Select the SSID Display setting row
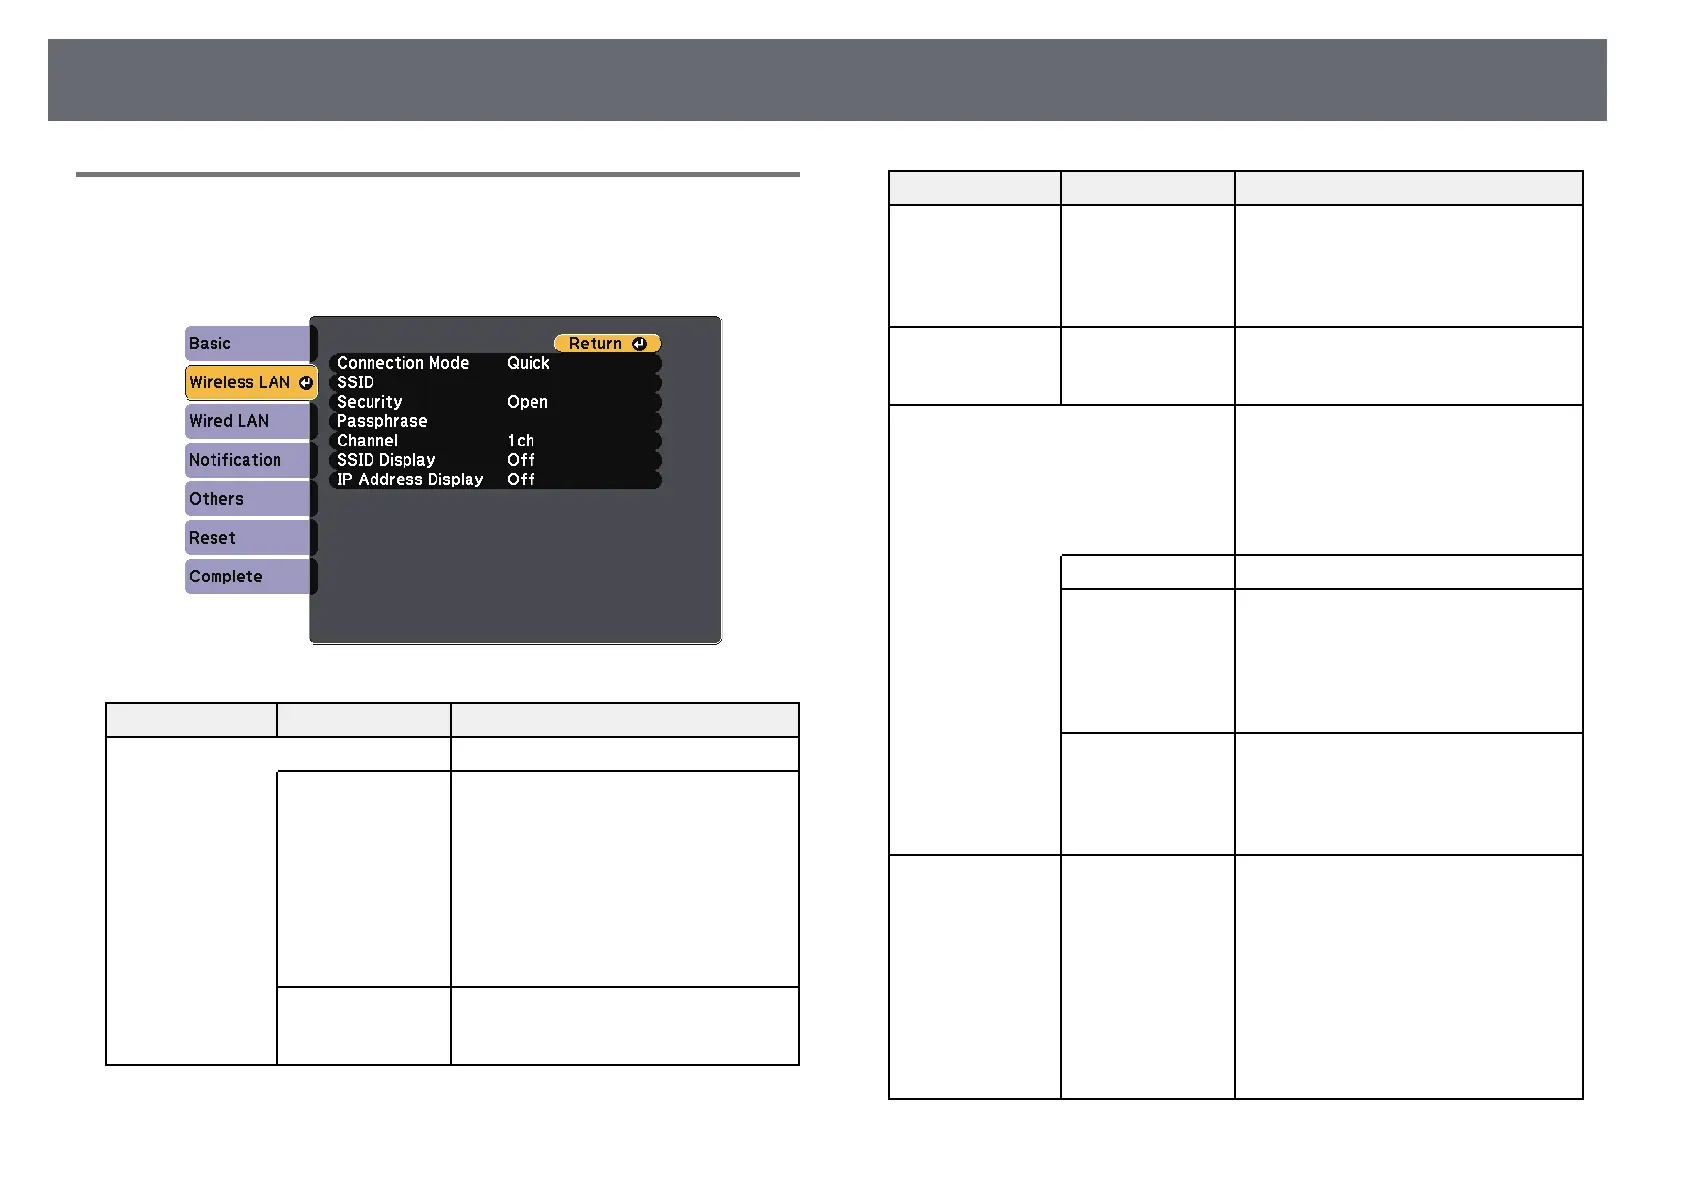 coord(495,460)
